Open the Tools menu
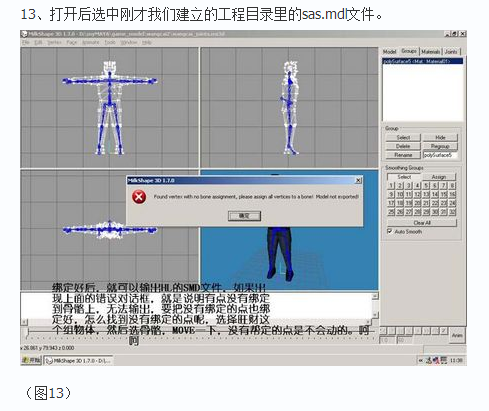The image size is (489, 411). pyautogui.click(x=110, y=42)
